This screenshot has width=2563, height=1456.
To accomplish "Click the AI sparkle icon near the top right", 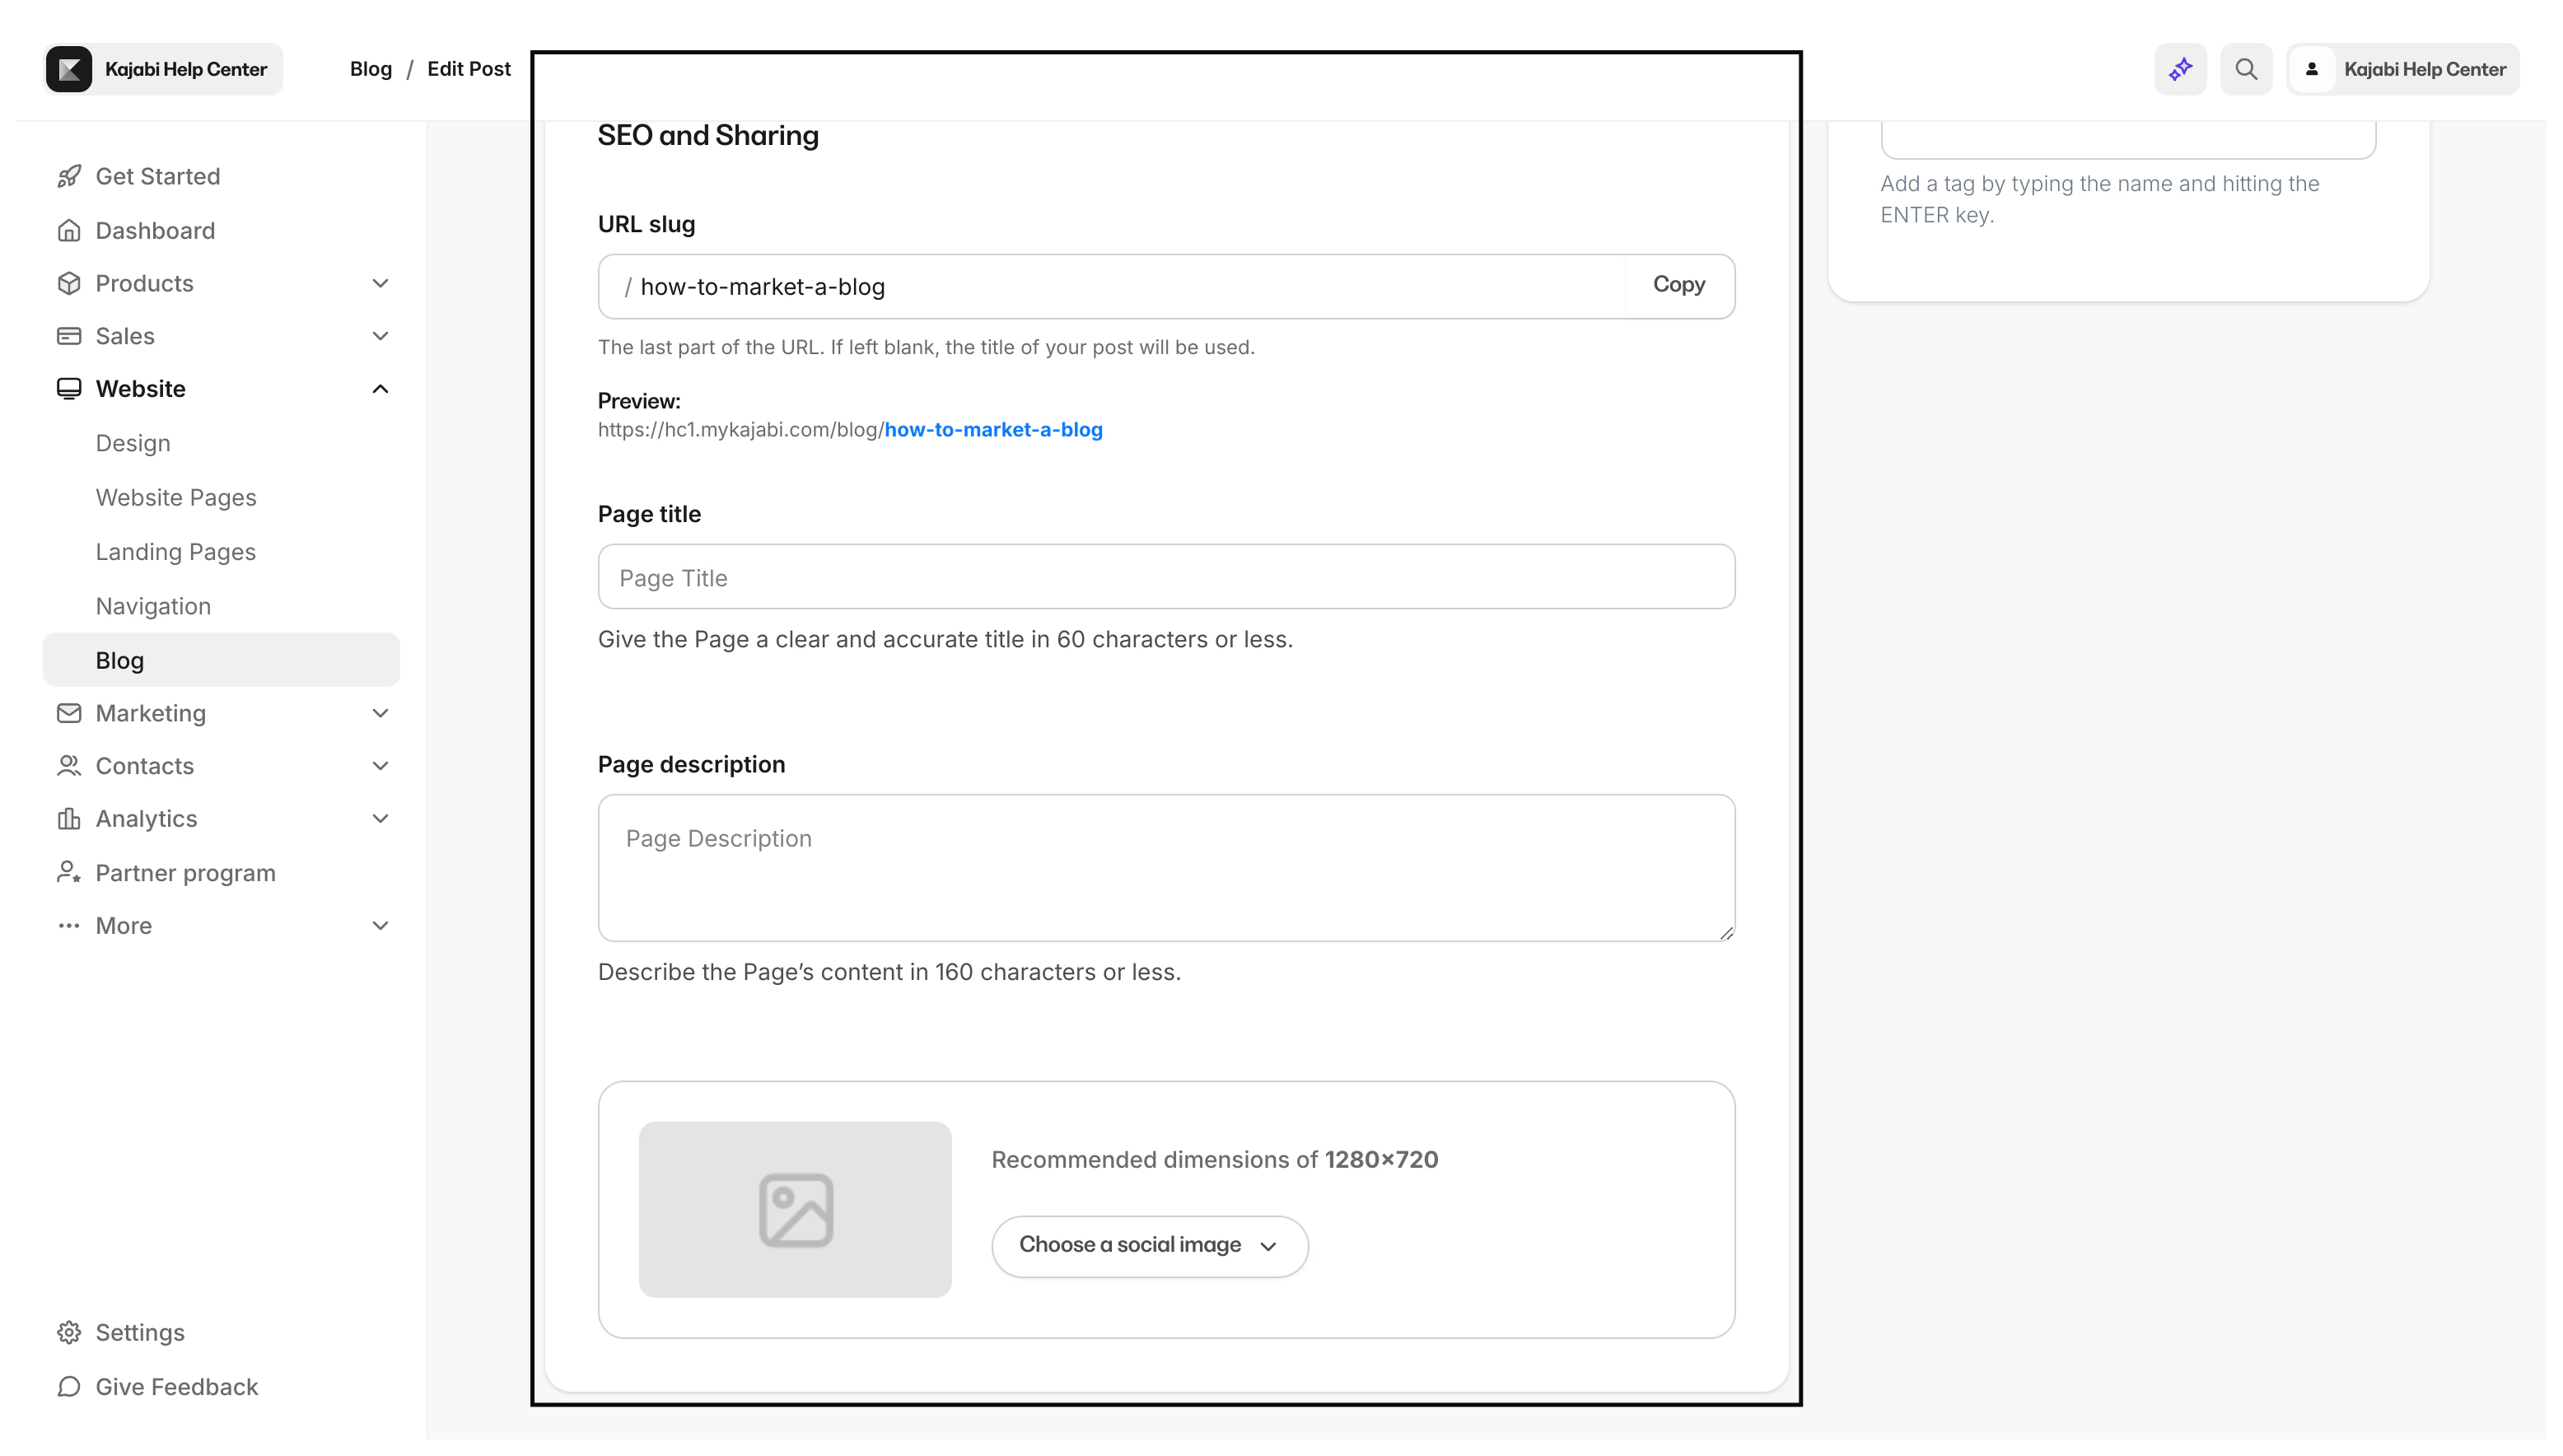I will (2180, 68).
